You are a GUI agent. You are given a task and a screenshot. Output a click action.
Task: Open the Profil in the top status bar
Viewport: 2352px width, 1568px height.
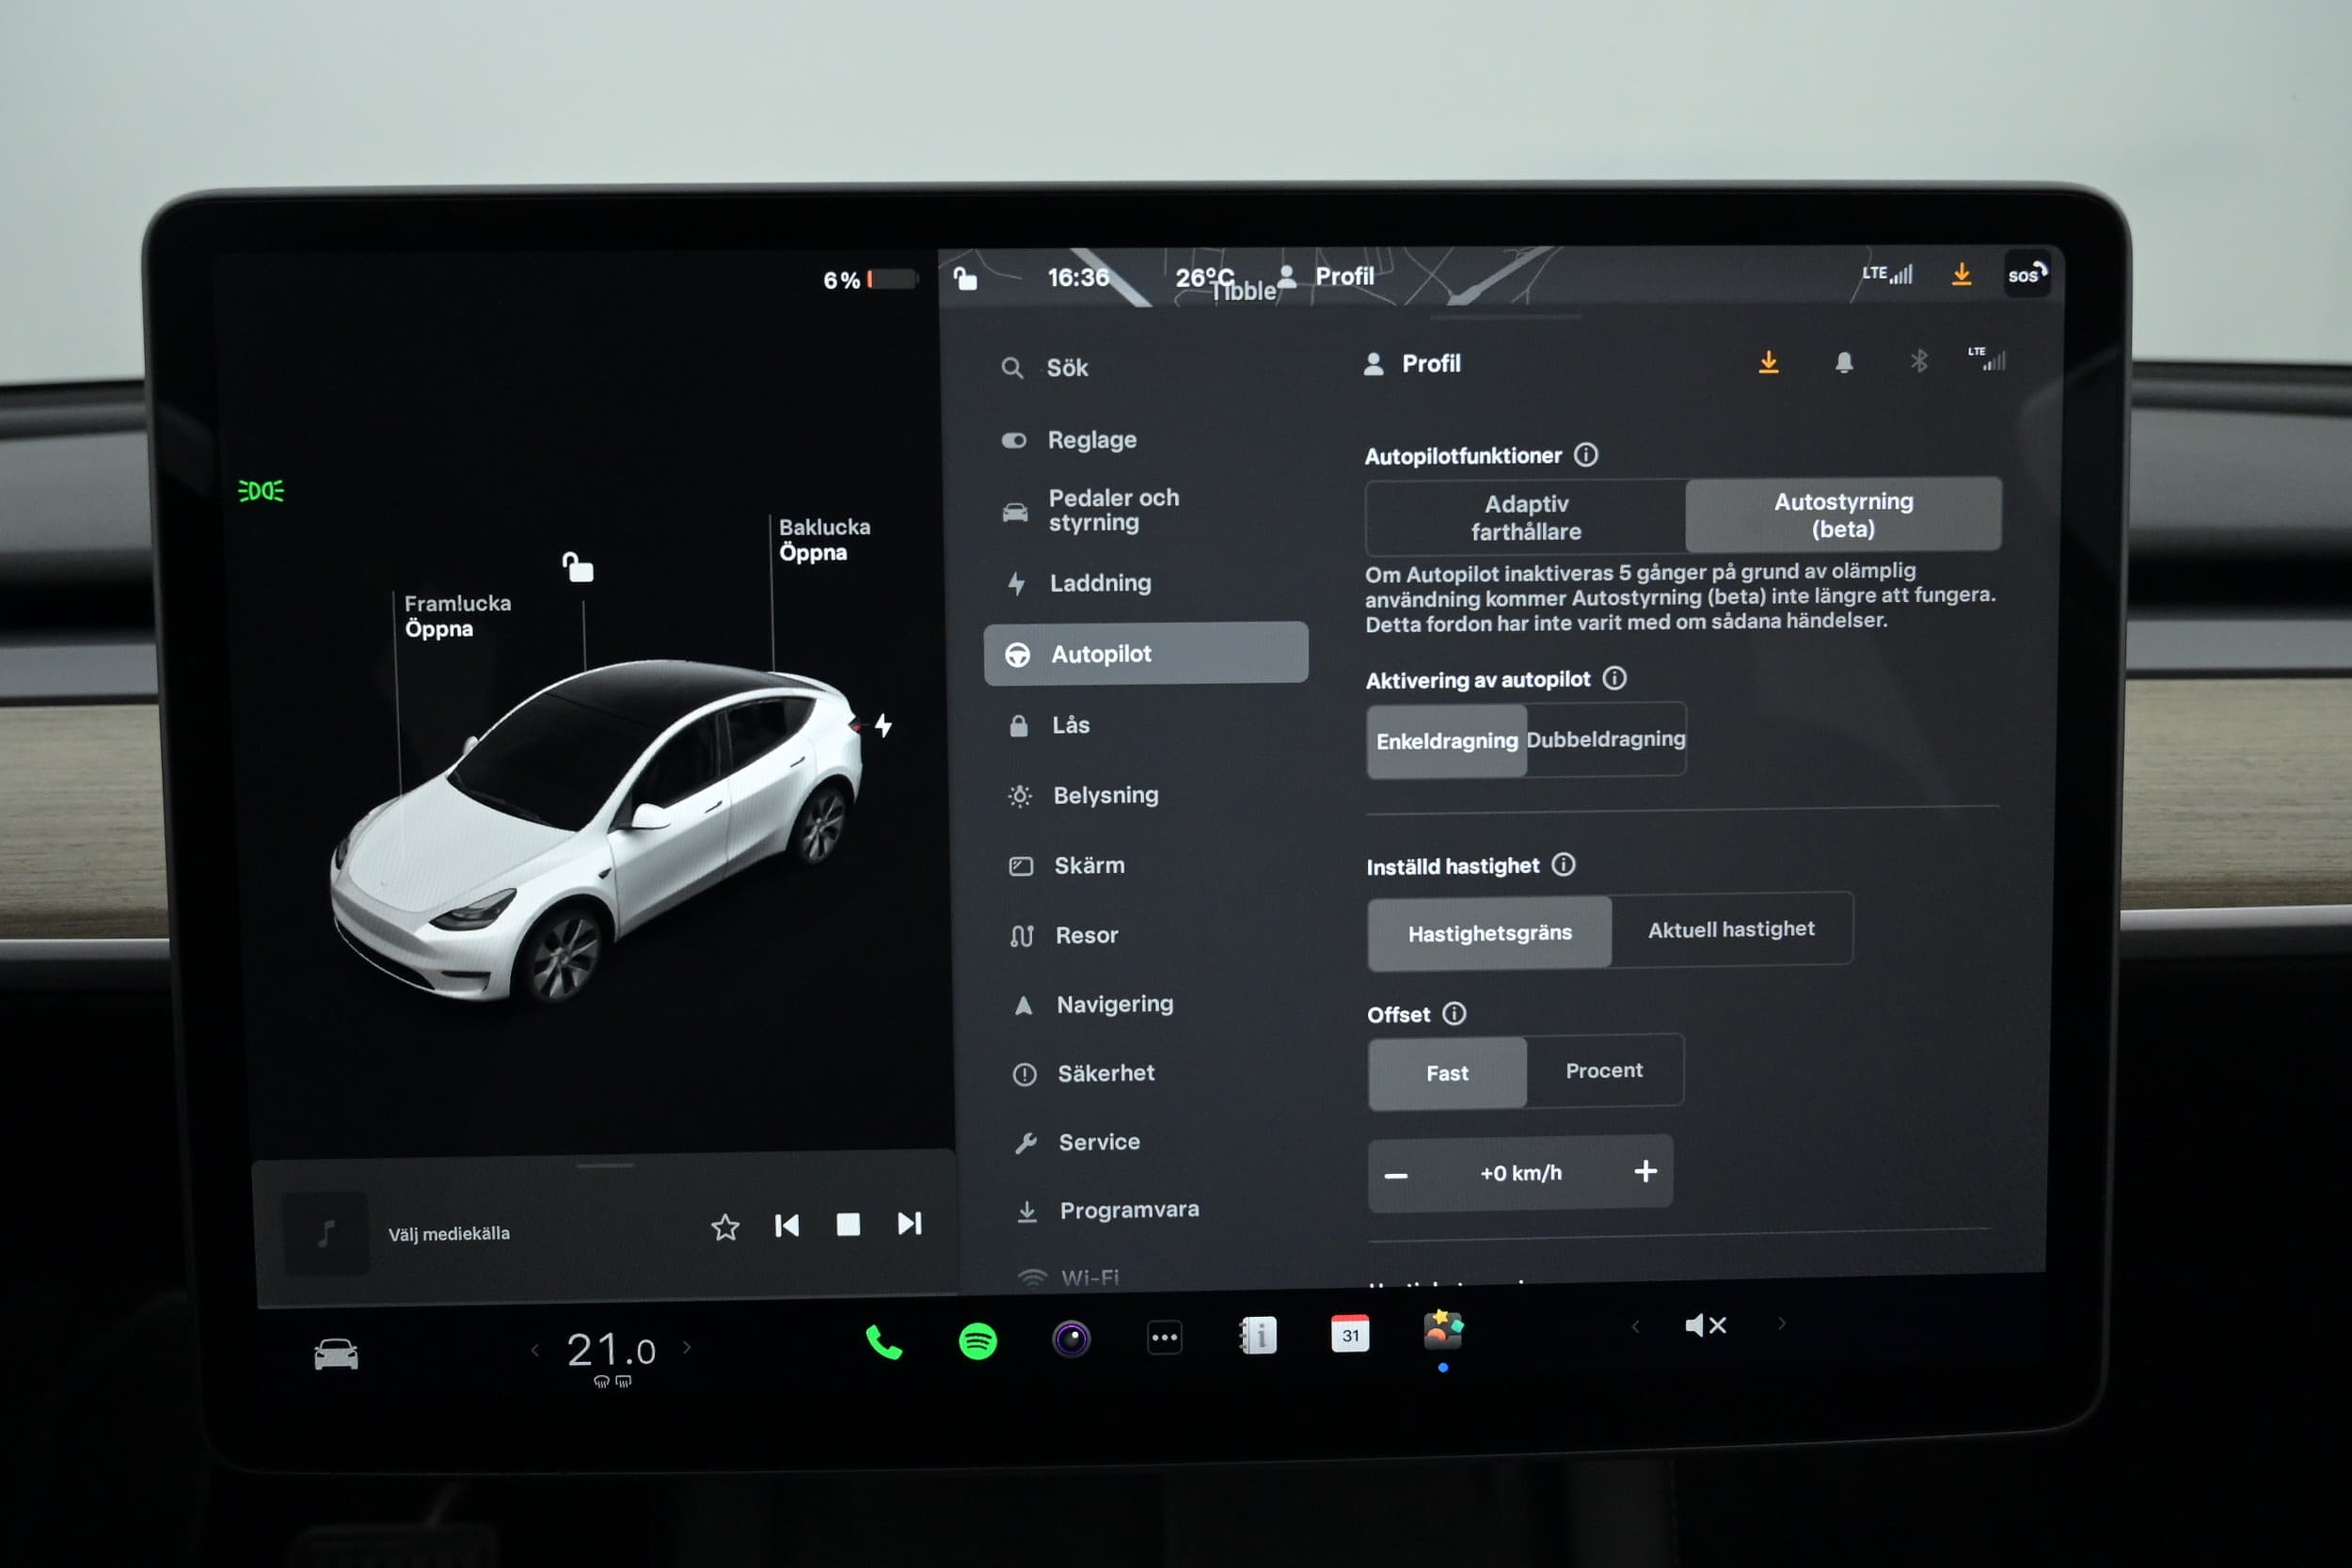tap(1326, 276)
